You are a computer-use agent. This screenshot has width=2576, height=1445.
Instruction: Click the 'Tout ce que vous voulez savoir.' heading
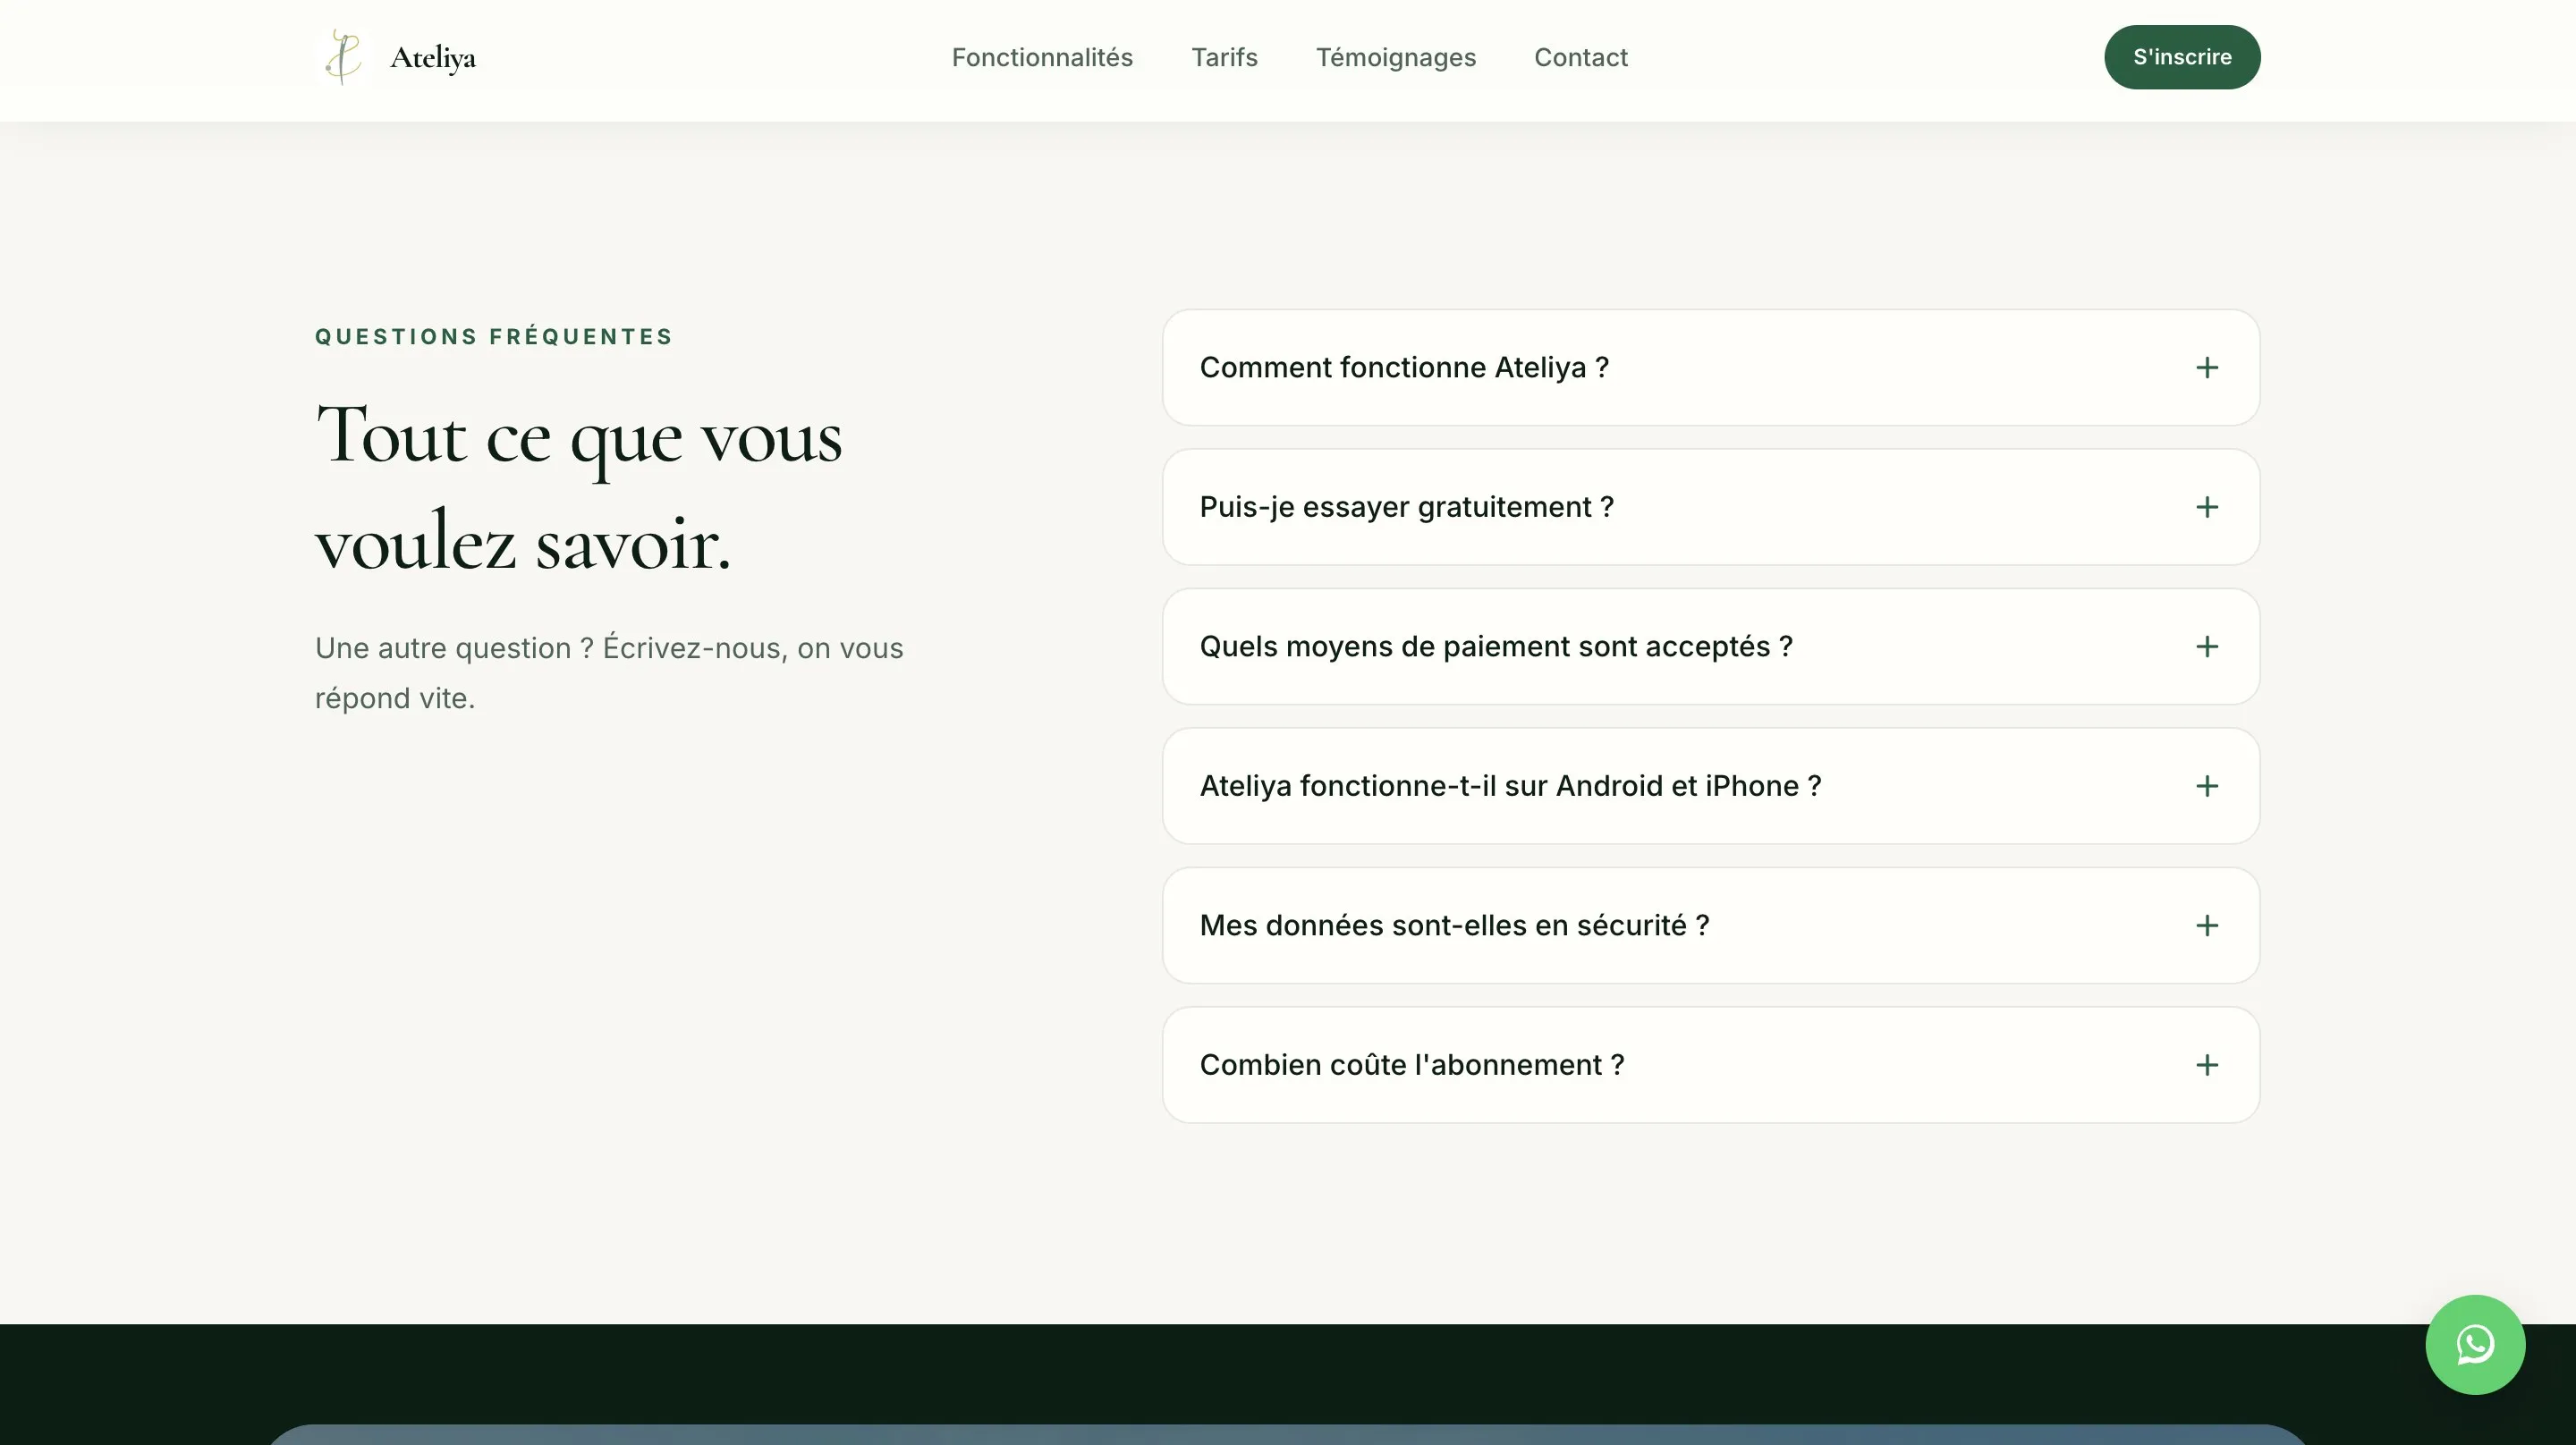pyautogui.click(x=579, y=489)
